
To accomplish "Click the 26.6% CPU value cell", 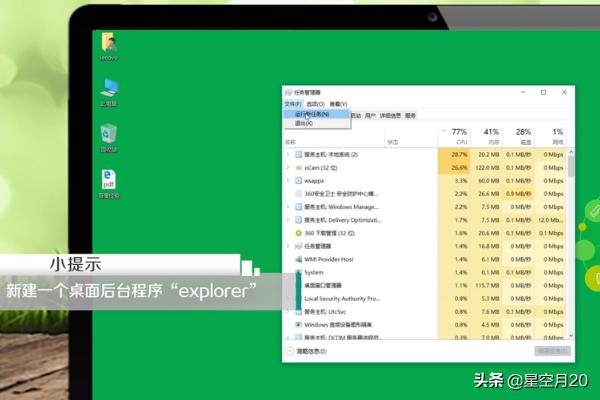I will pos(454,168).
